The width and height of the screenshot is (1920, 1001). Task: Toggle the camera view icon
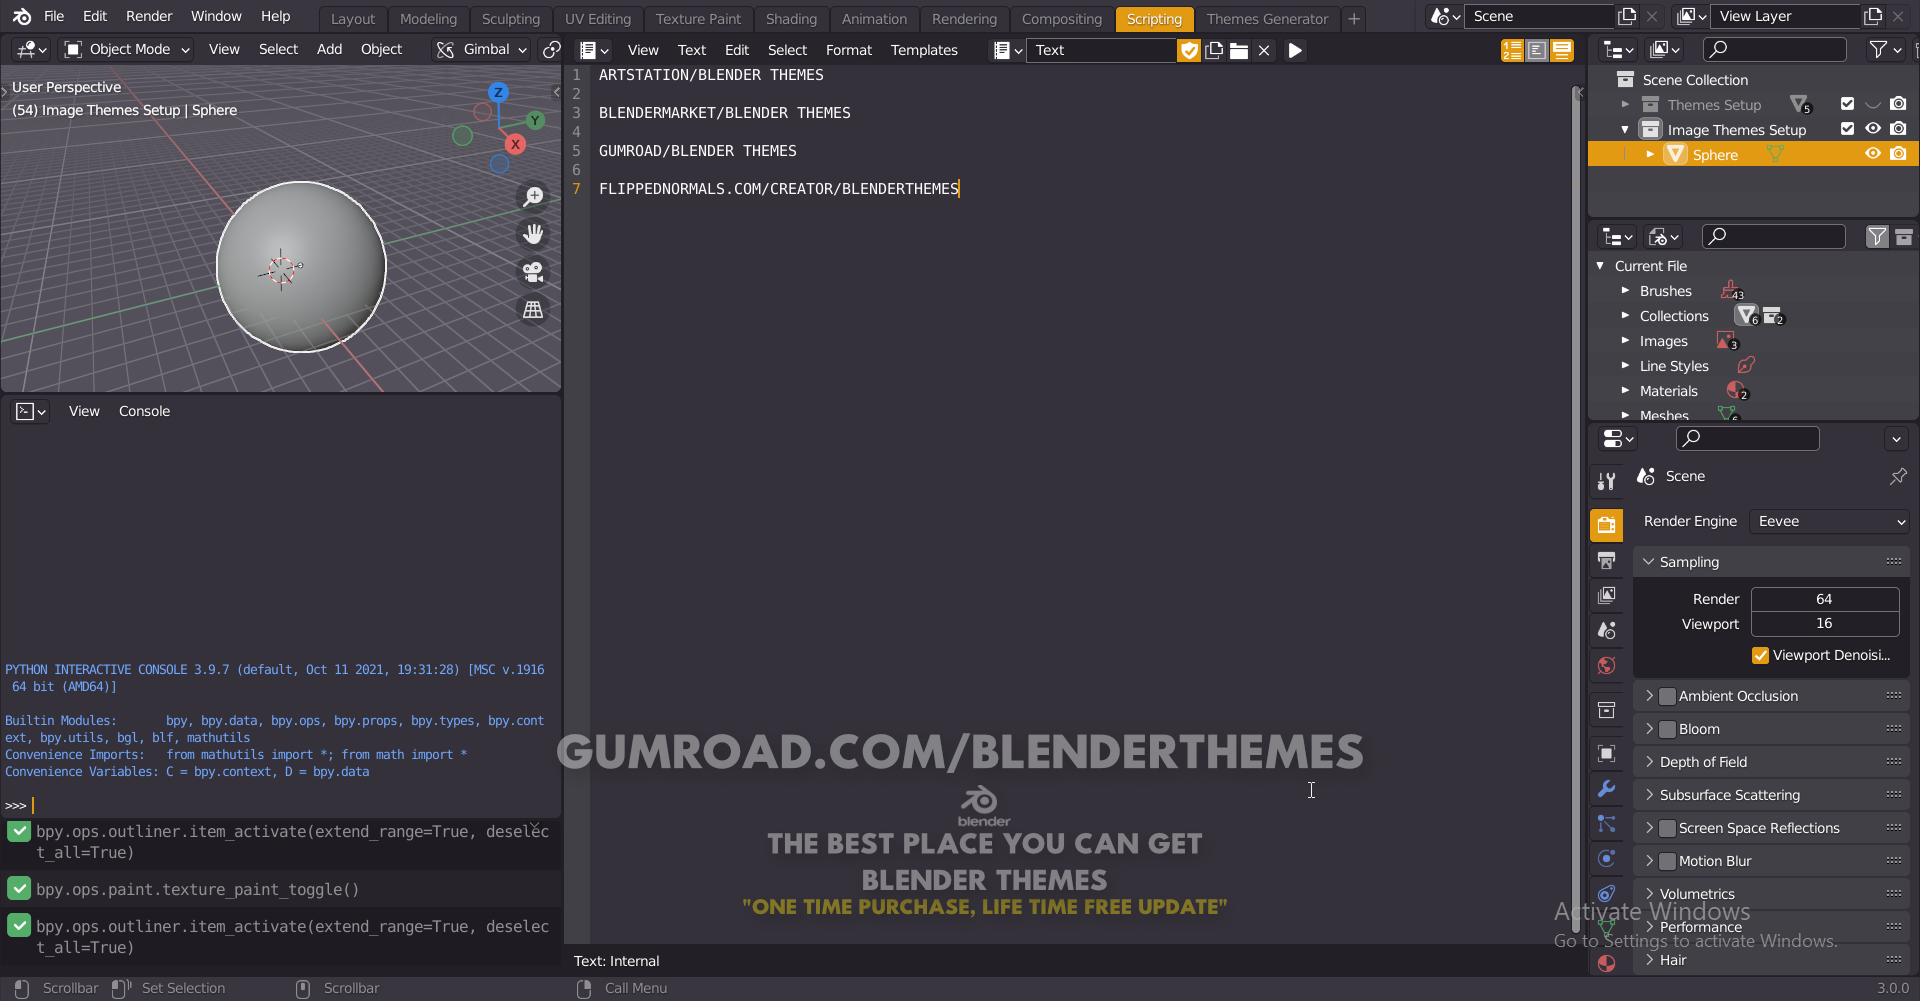[533, 272]
